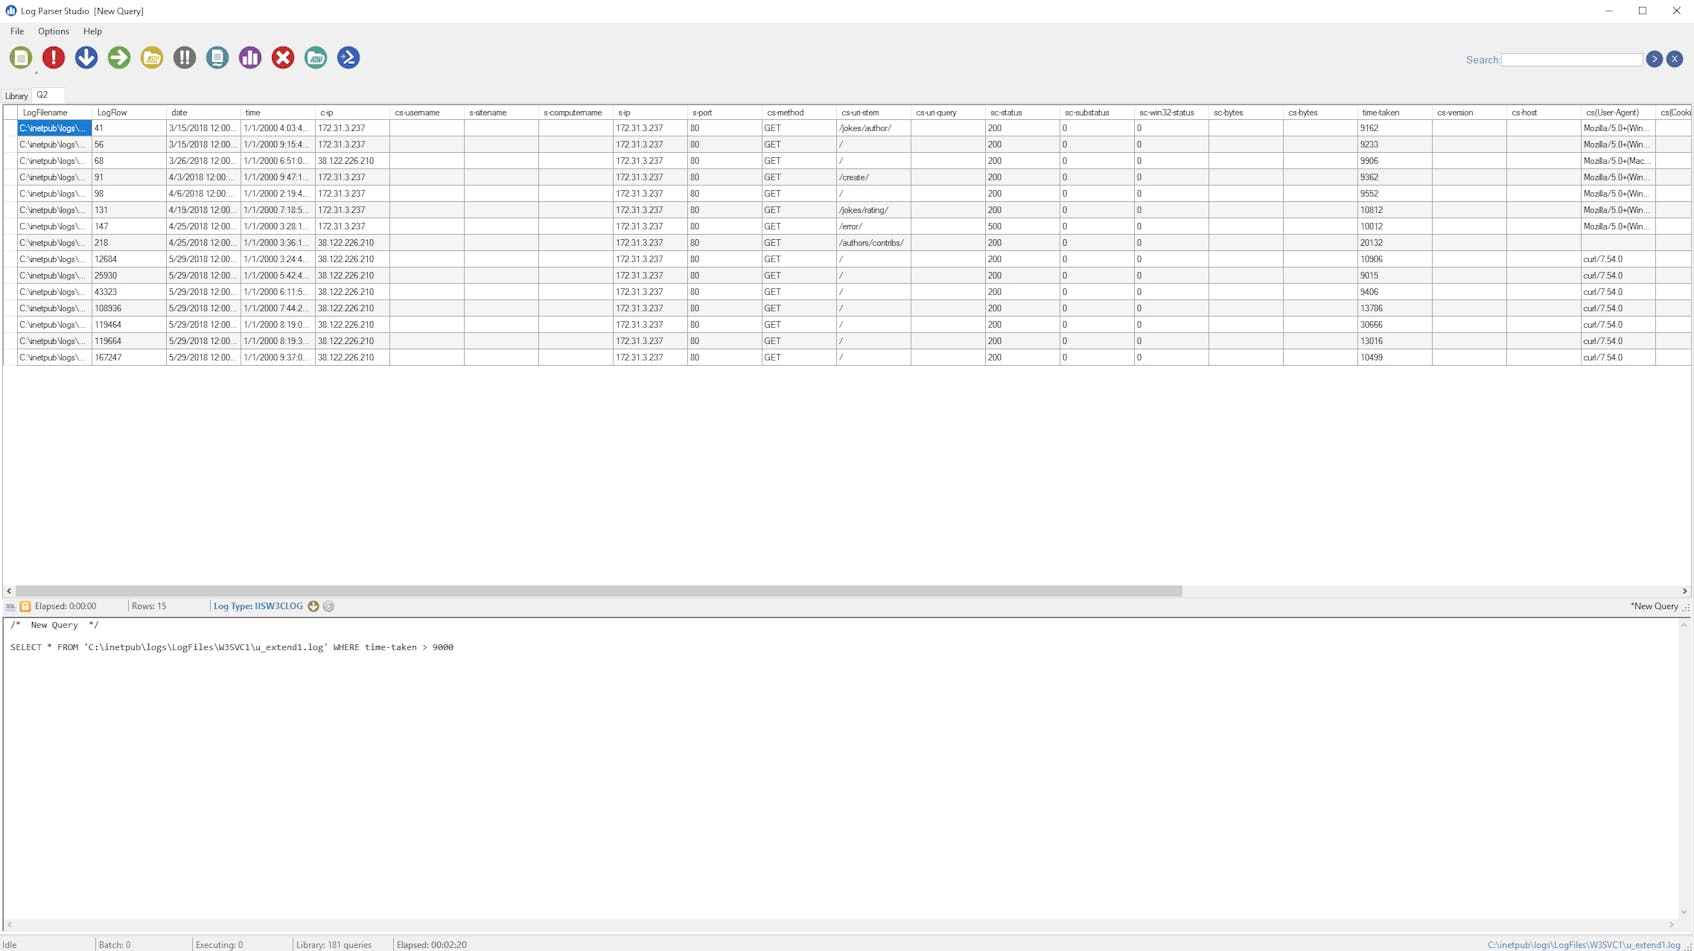This screenshot has width=1694, height=951.
Task: Export the query to PowerShell
Action: [x=348, y=58]
